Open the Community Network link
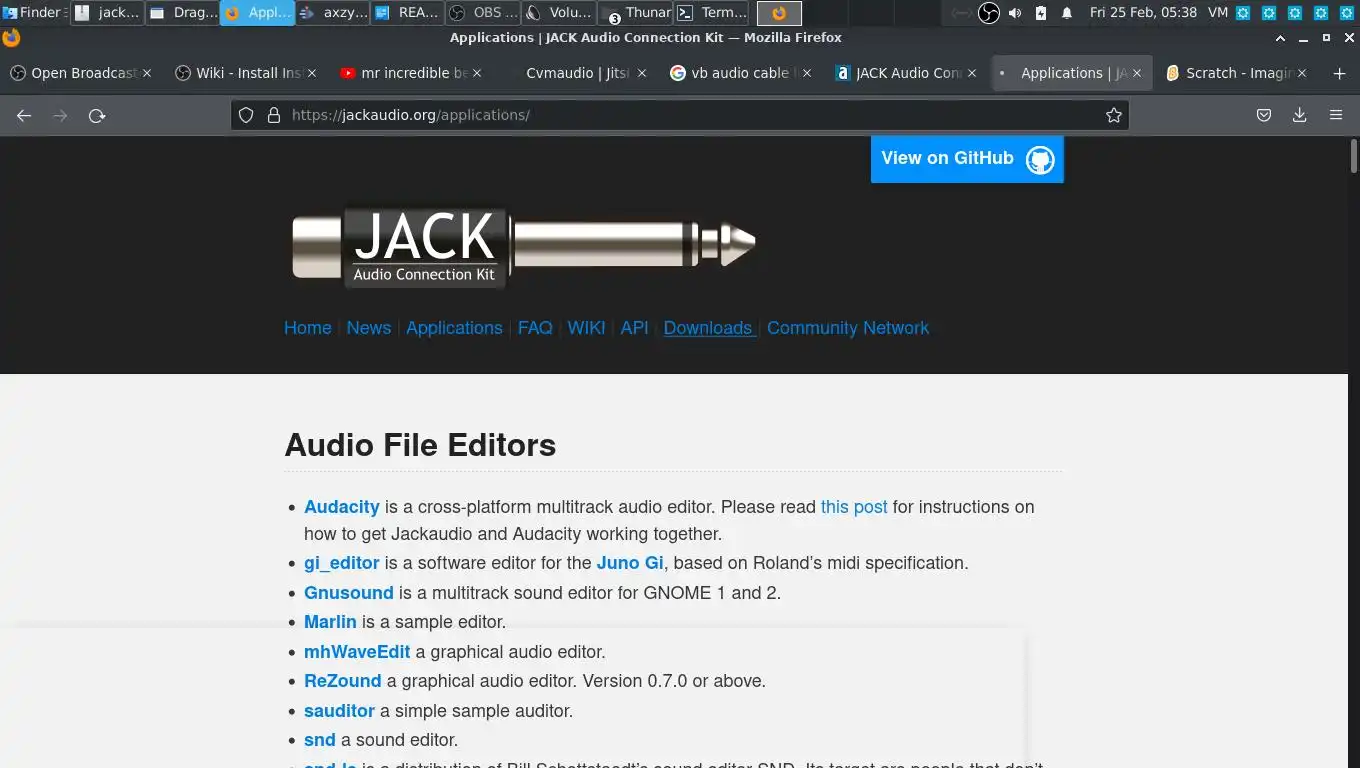 click(848, 328)
